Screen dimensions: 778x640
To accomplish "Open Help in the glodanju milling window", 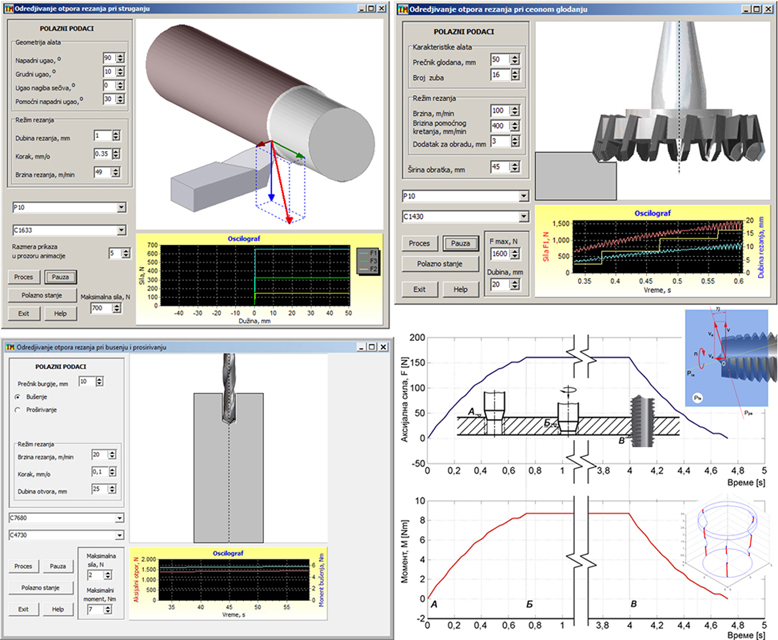I will pyautogui.click(x=462, y=289).
